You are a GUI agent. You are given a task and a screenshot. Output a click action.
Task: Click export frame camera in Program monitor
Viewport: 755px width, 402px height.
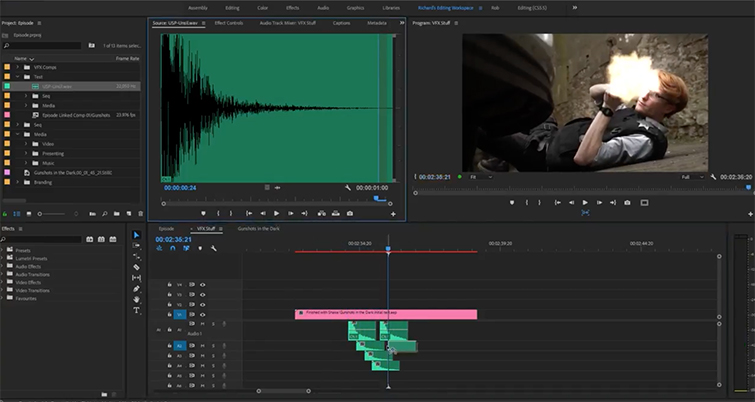(x=627, y=202)
